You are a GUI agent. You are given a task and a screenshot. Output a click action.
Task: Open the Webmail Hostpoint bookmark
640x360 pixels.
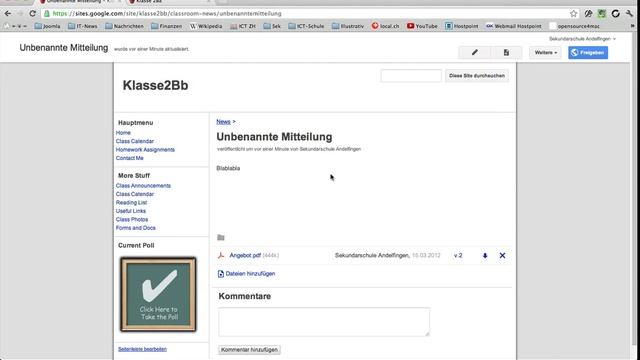pyautogui.click(x=513, y=26)
